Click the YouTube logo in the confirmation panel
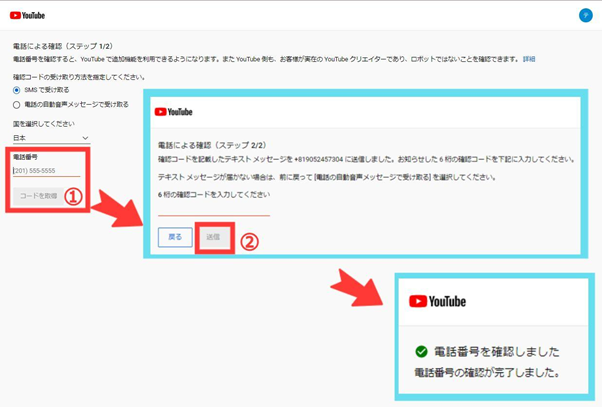602x407 pixels. 437,301
